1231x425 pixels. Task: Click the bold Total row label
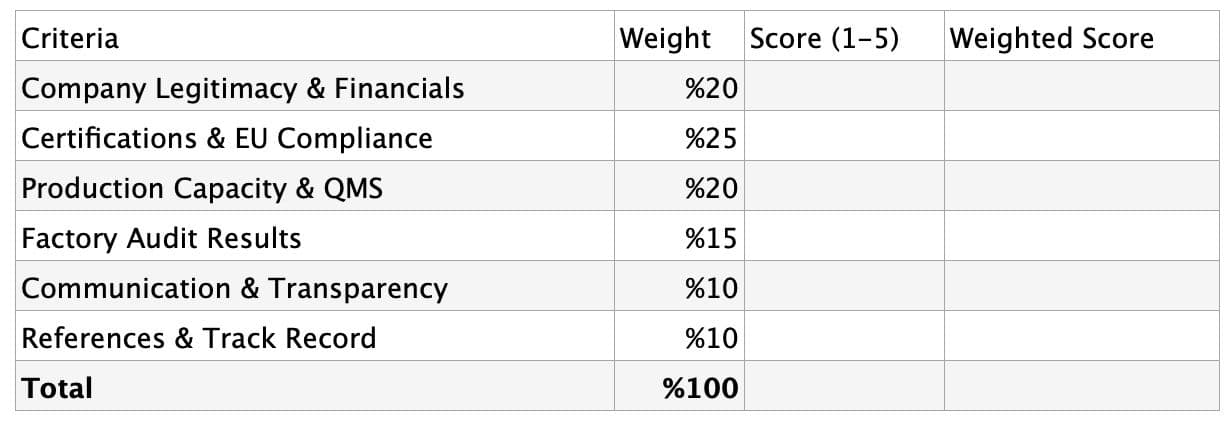(x=57, y=388)
